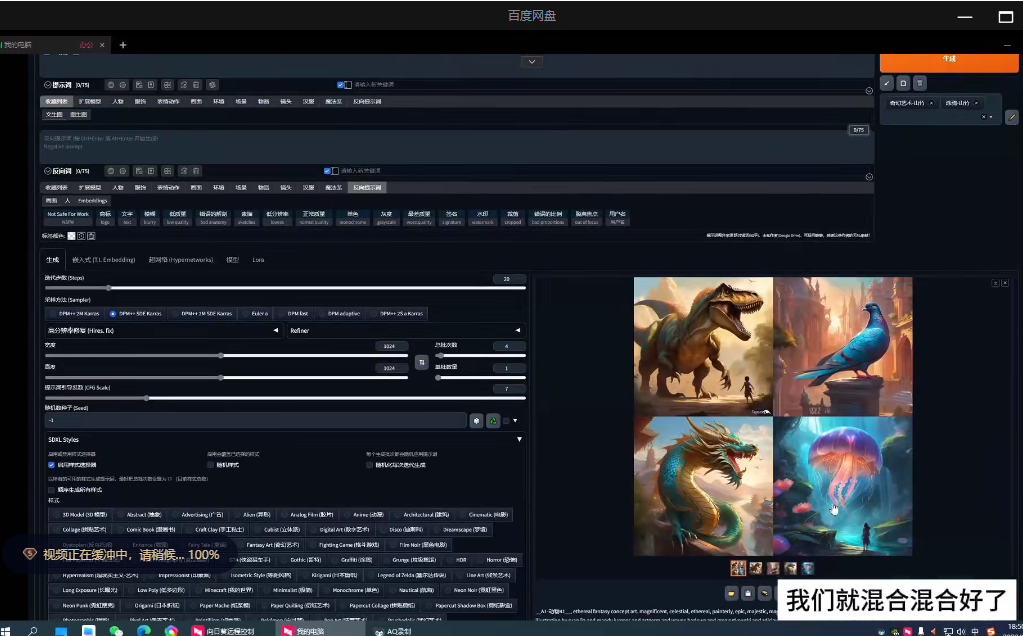The height and width of the screenshot is (636, 1023).
Task: Open Microsoft Edge from the taskbar
Action: tap(144, 631)
